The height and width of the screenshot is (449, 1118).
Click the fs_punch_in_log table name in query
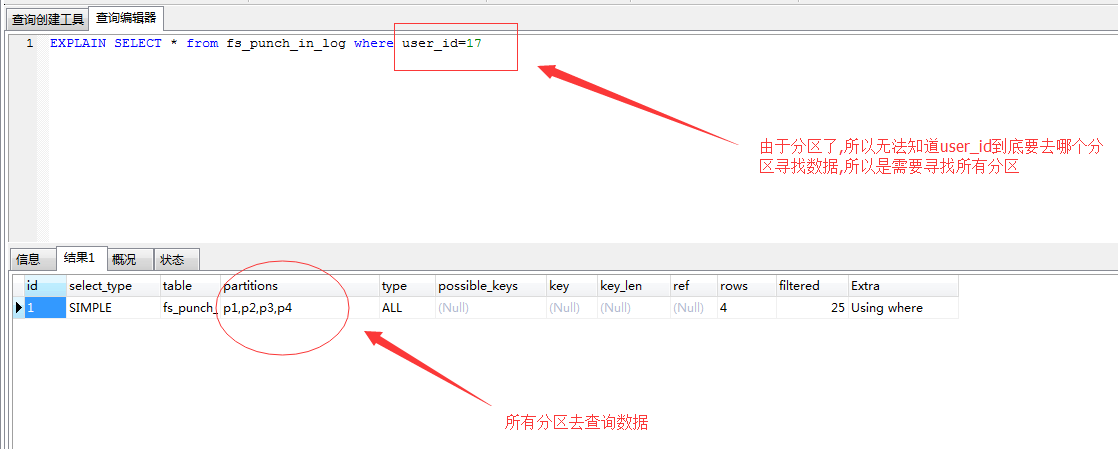pos(286,43)
